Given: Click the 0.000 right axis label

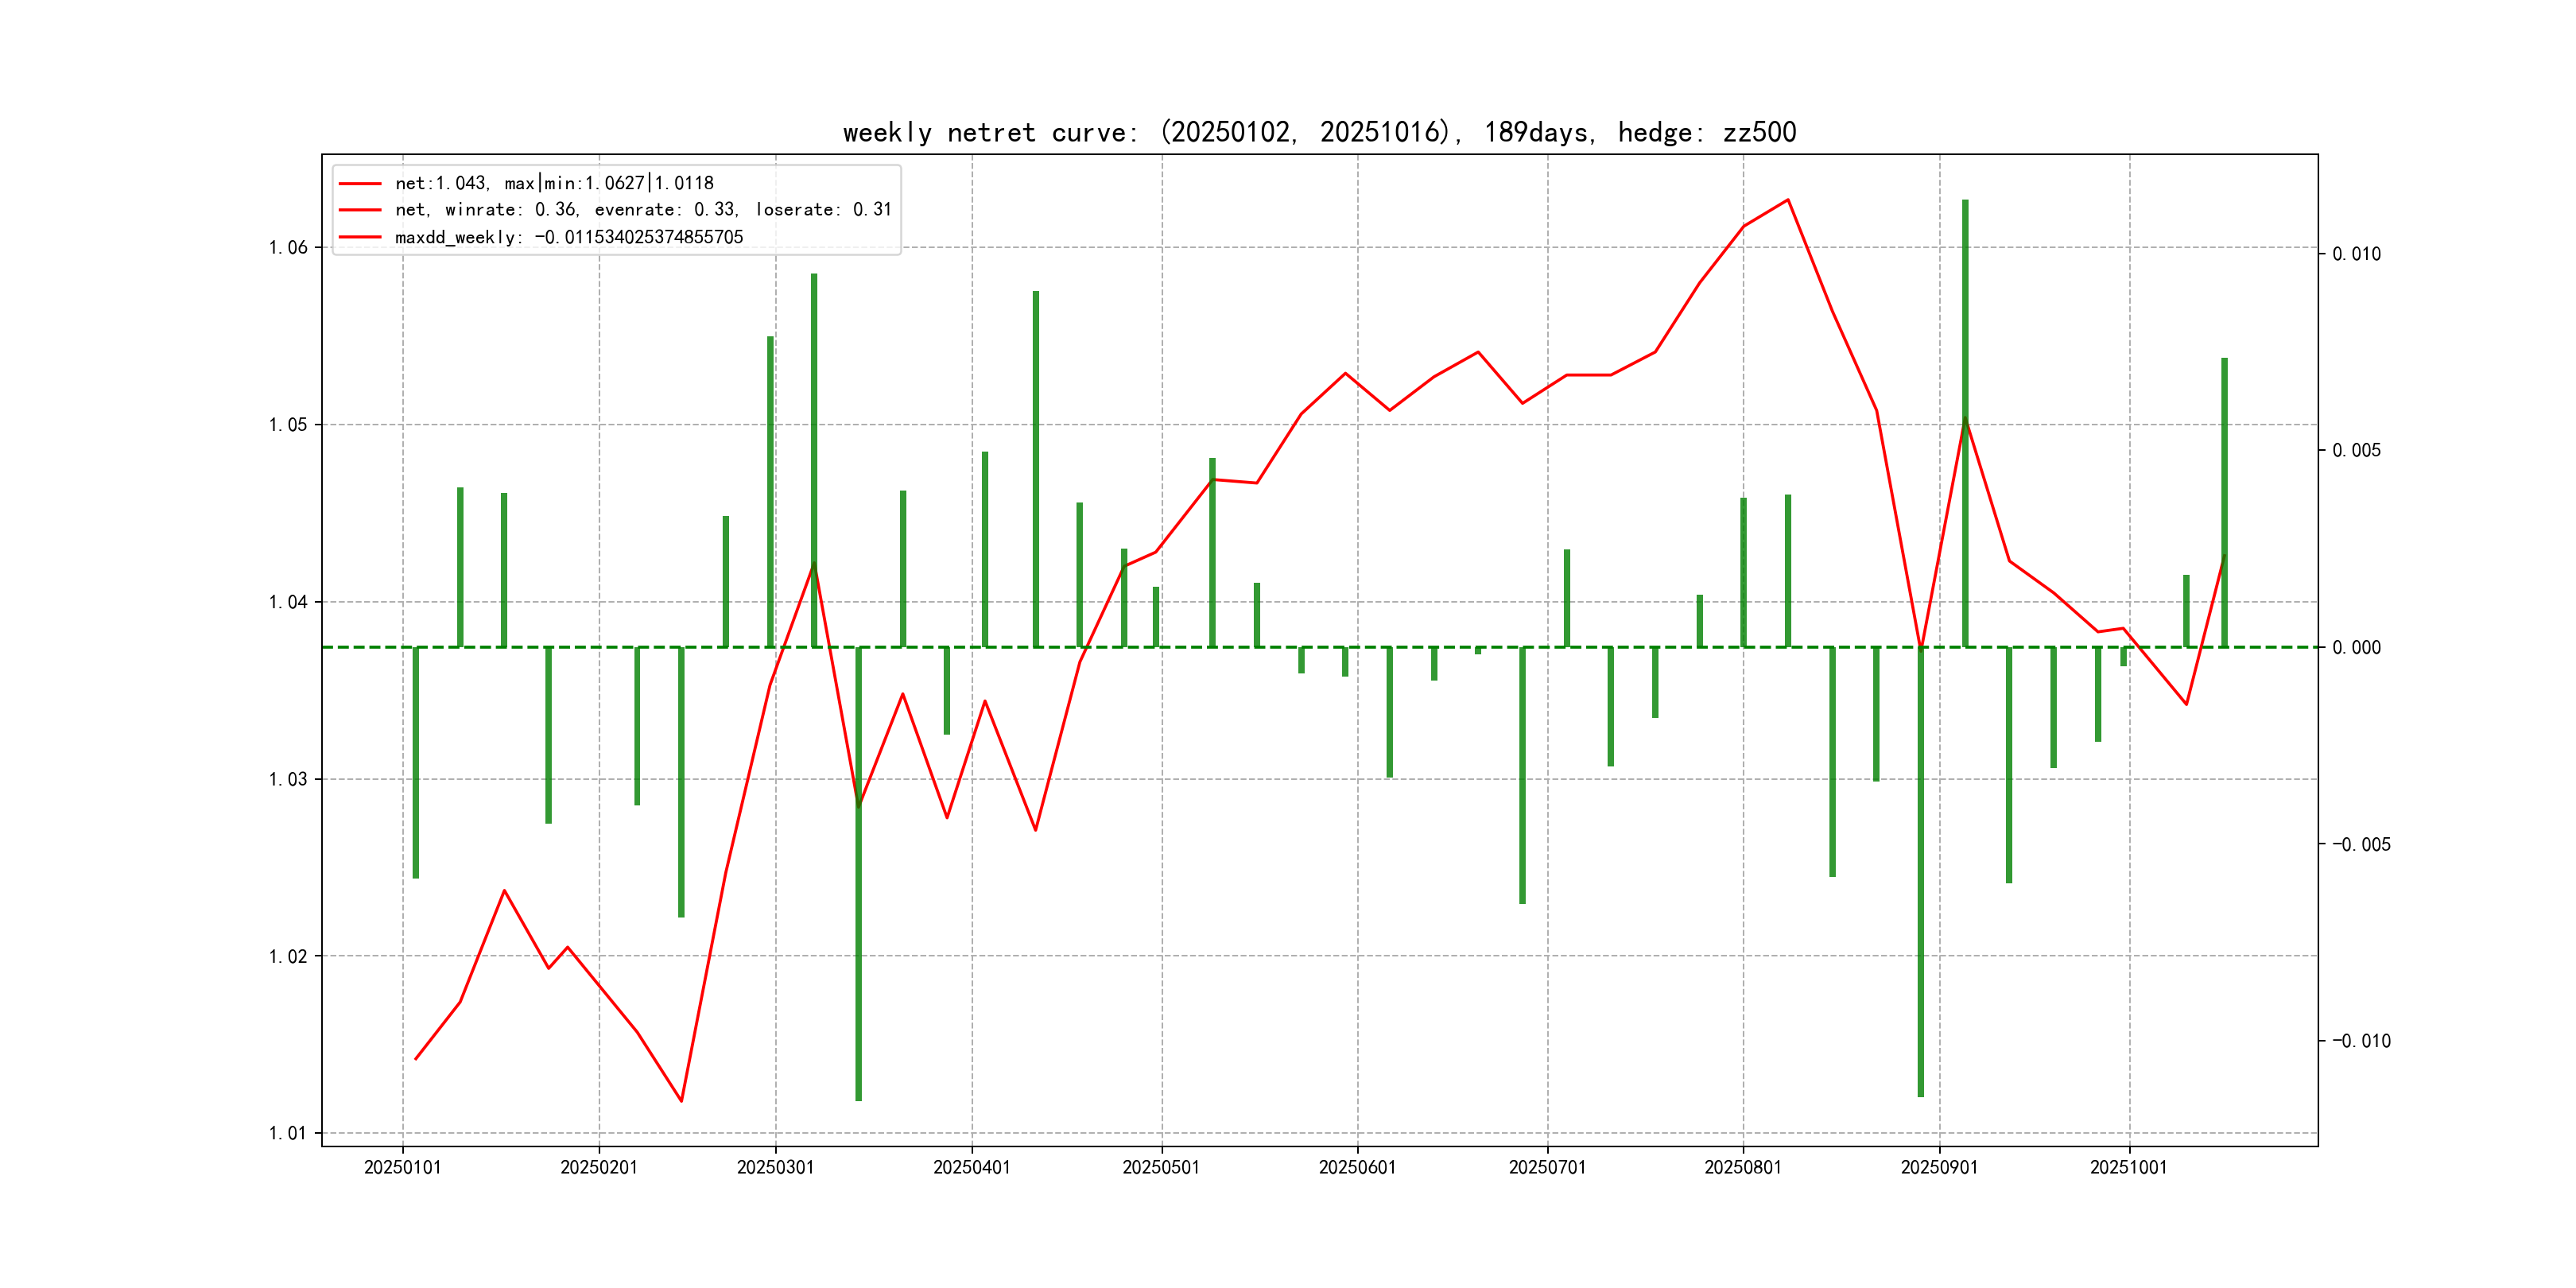Looking at the screenshot, I should tap(2356, 648).
